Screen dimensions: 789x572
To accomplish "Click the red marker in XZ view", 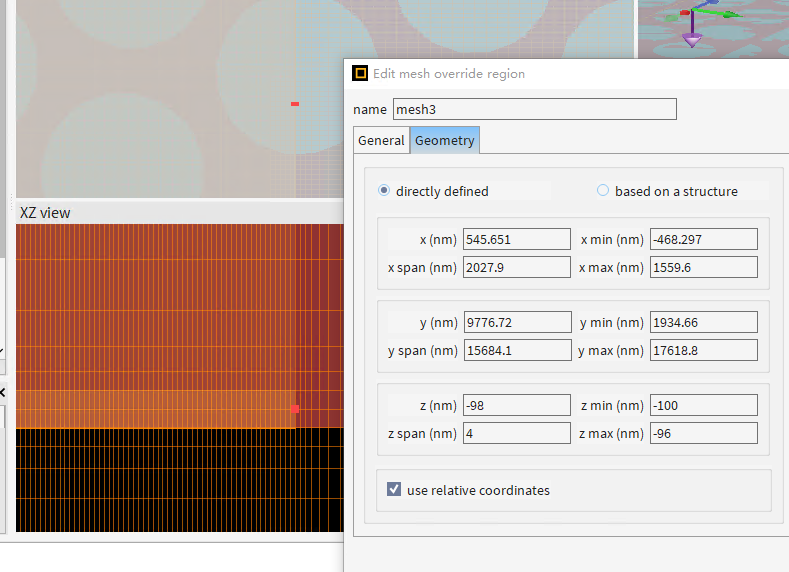I will click(295, 409).
